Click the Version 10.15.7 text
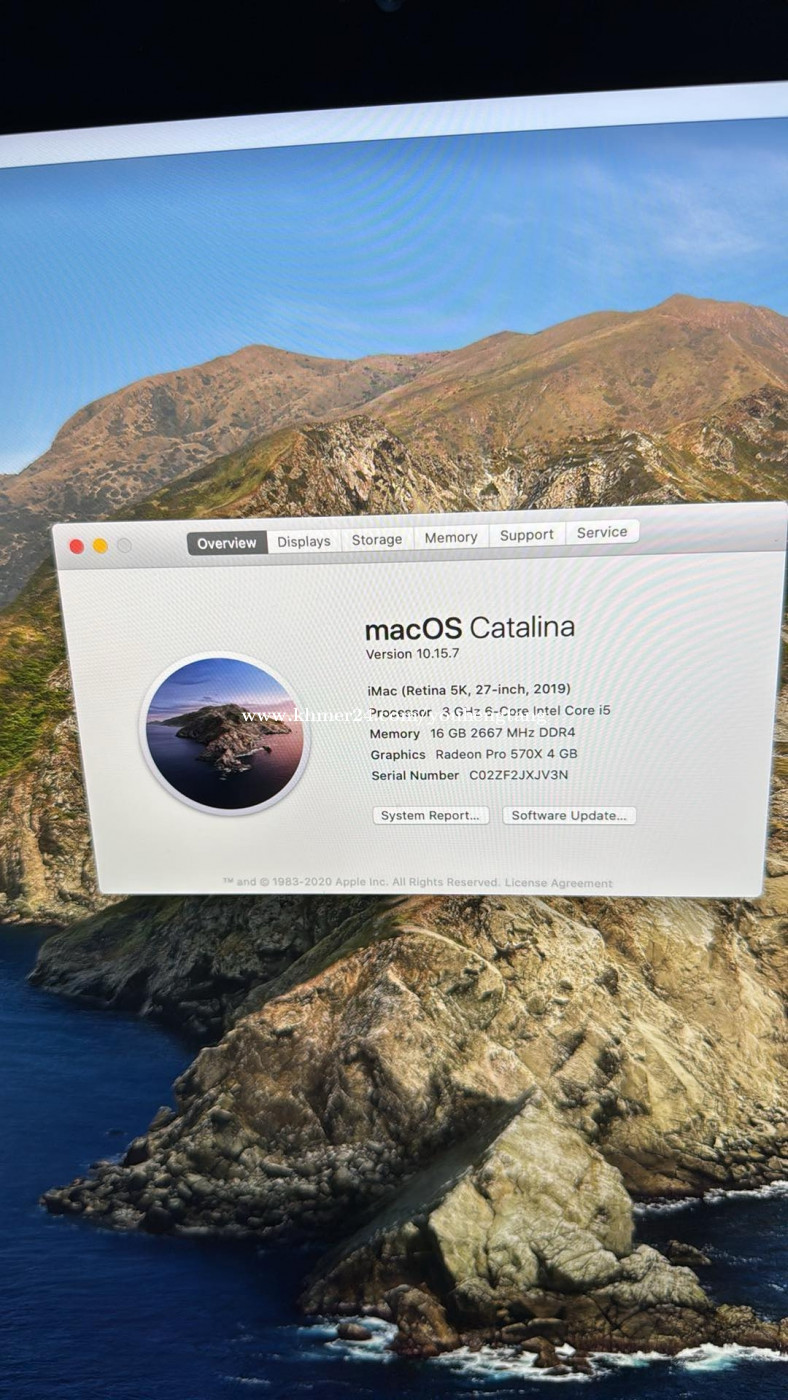 pyautogui.click(x=412, y=654)
